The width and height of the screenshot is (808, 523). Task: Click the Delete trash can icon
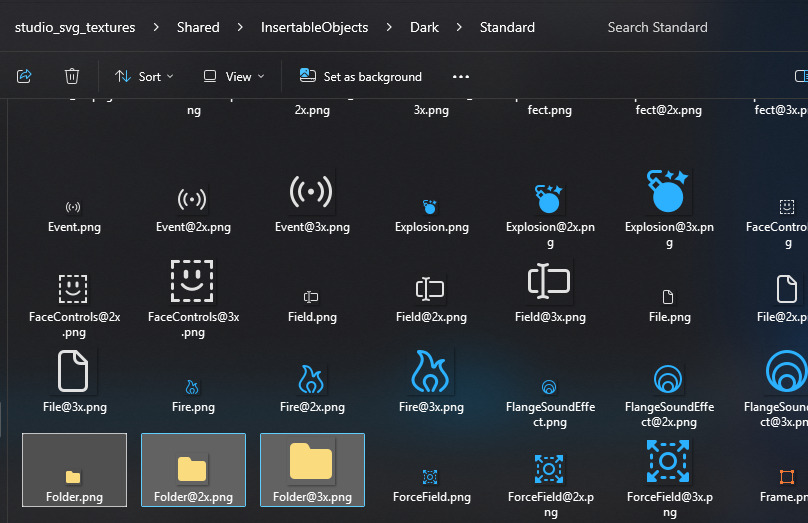pyautogui.click(x=72, y=76)
